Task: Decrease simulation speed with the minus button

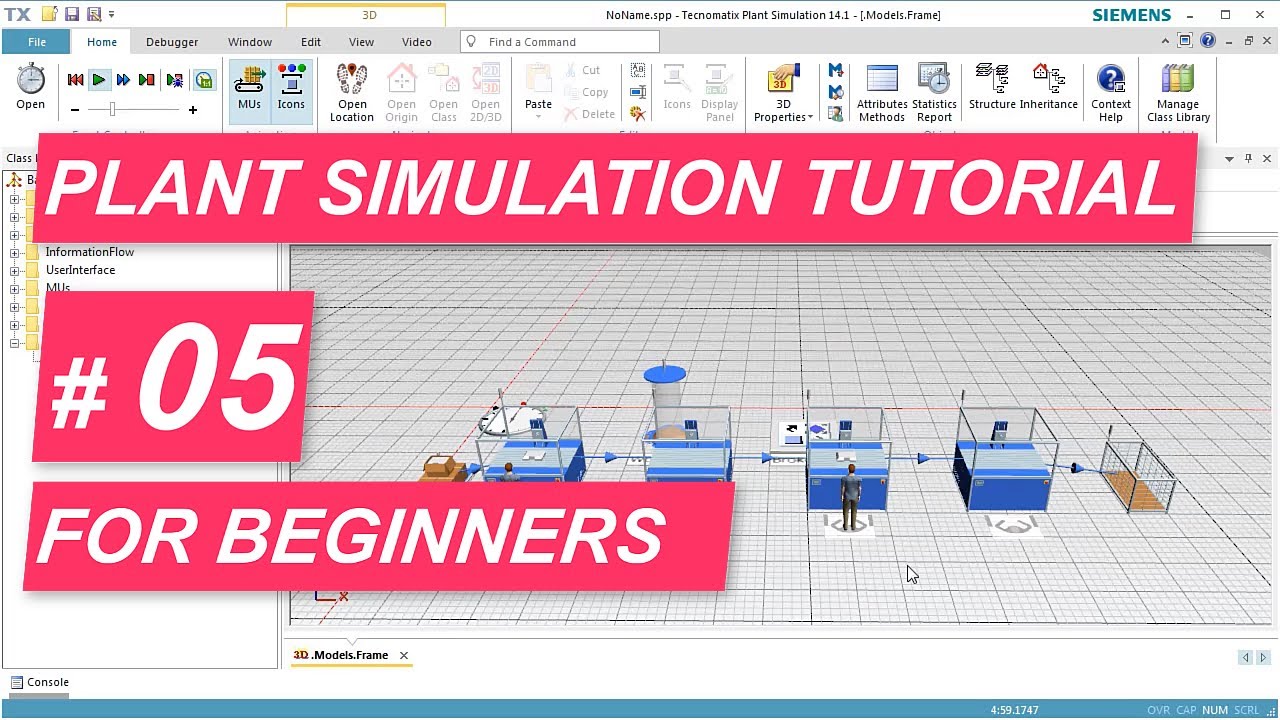Action: click(75, 110)
